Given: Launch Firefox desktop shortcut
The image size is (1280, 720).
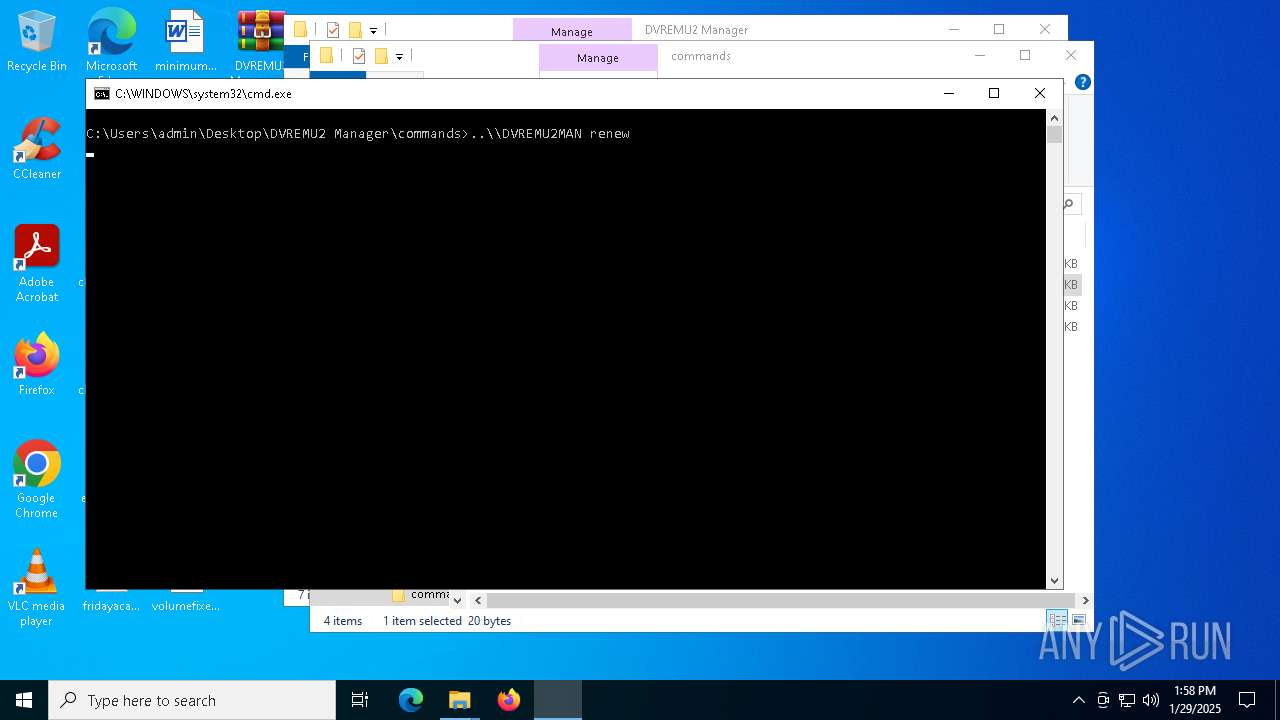Looking at the screenshot, I should 37,365.
